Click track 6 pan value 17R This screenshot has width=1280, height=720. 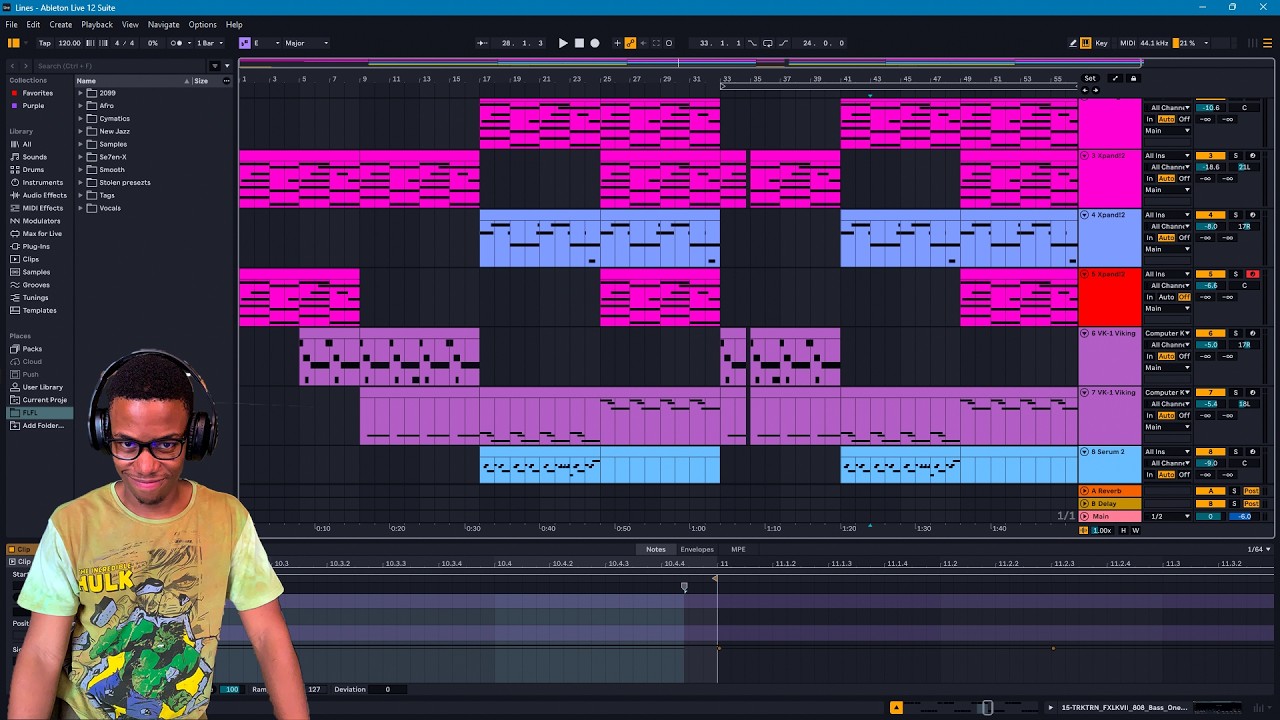(1244, 345)
